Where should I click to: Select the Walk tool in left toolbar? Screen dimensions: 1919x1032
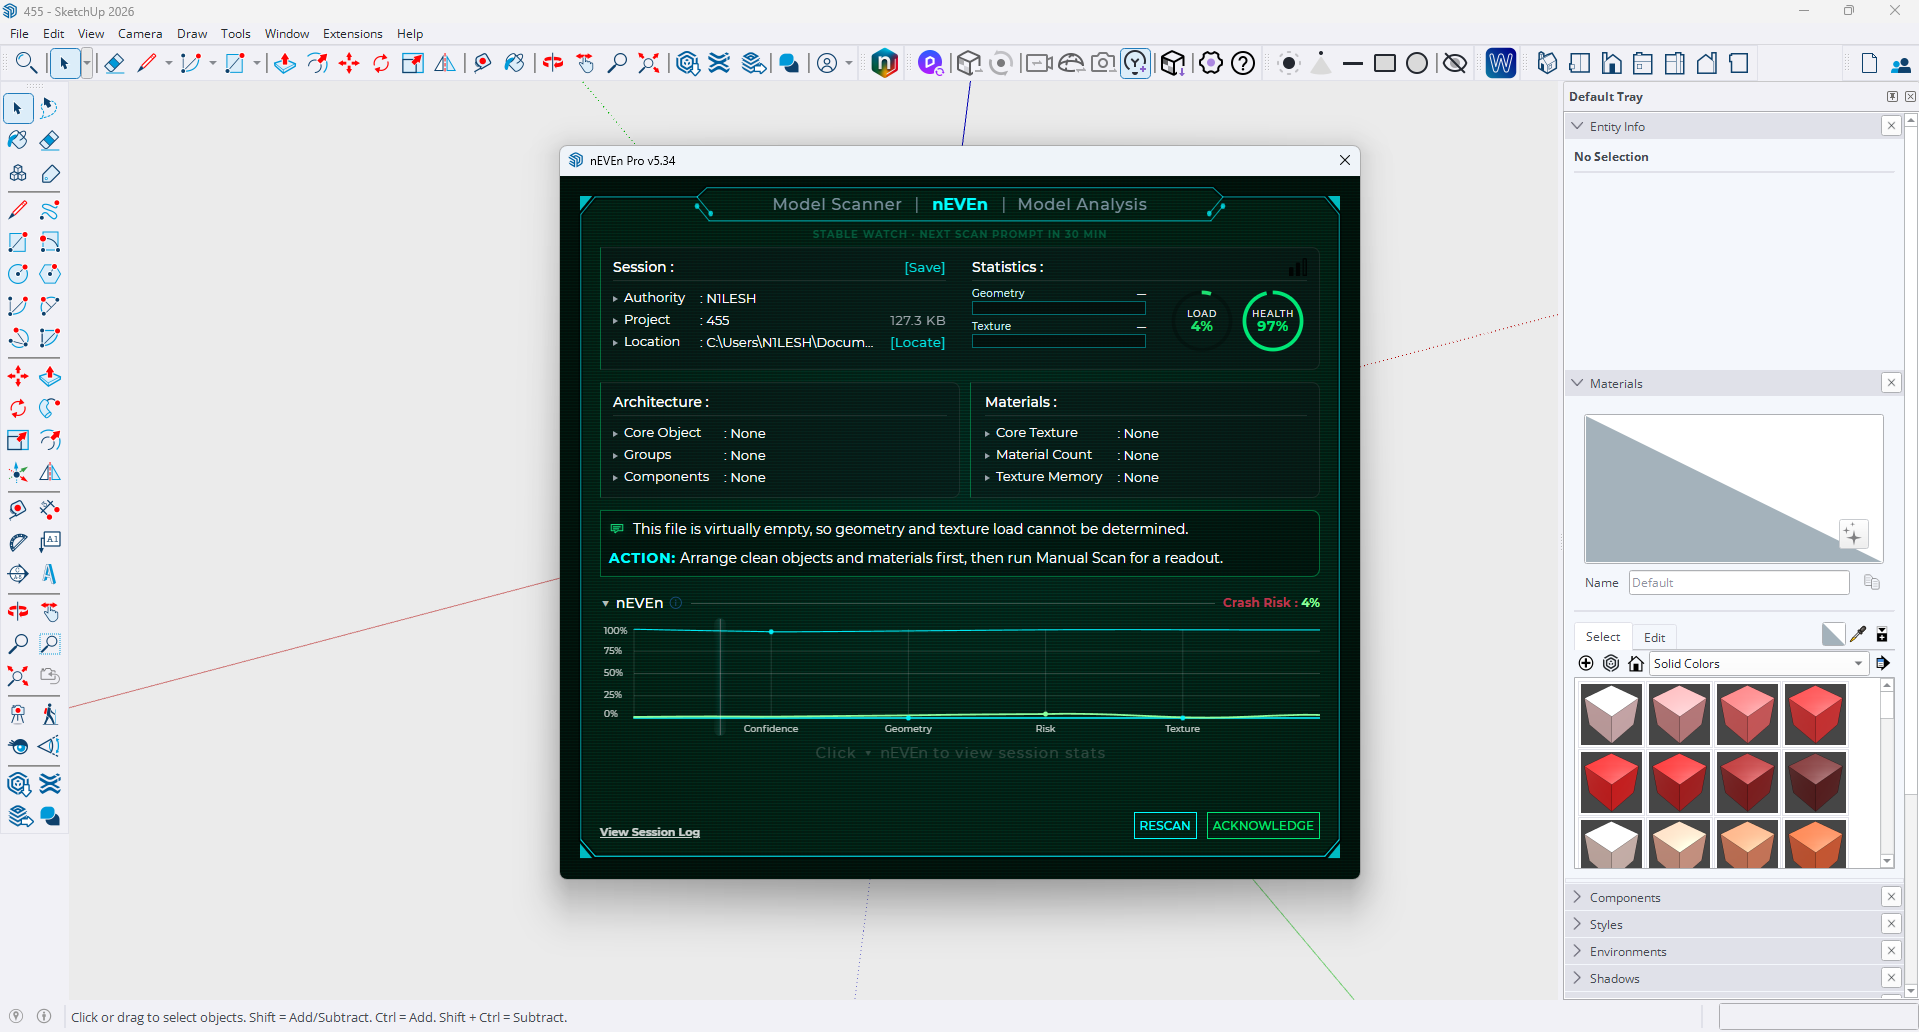pos(49,714)
